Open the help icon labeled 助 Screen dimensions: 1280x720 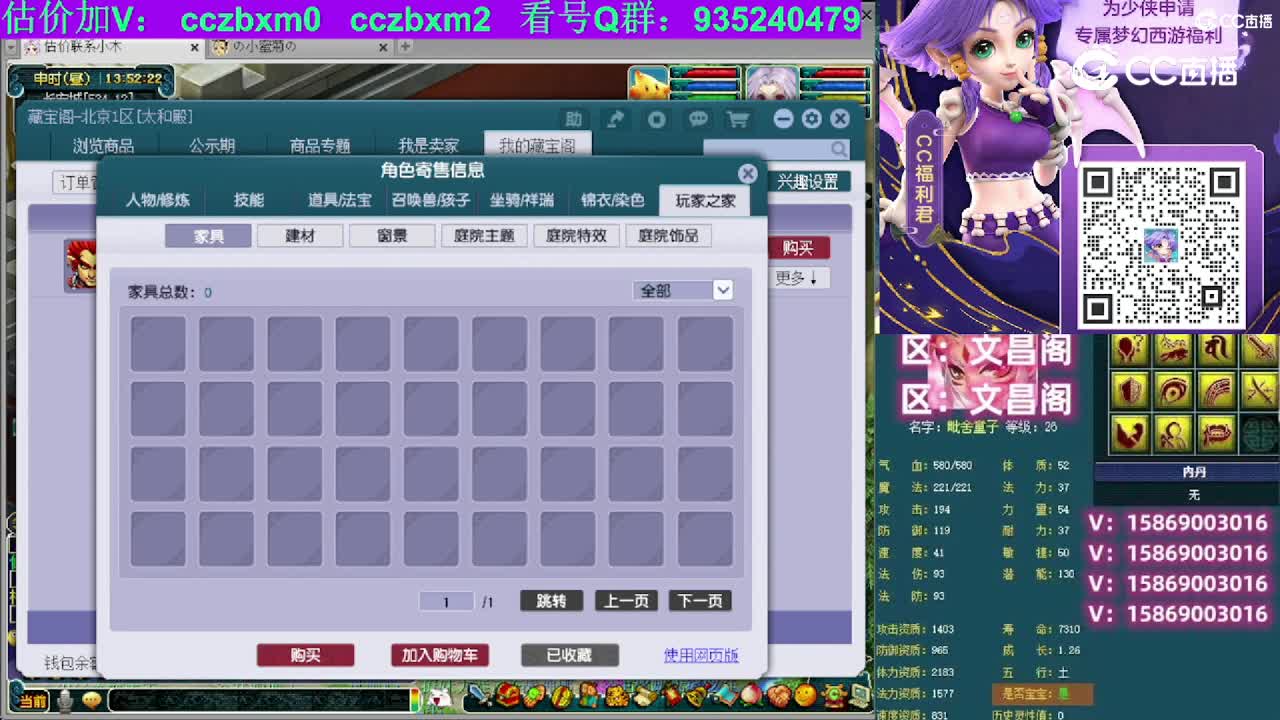click(x=573, y=119)
